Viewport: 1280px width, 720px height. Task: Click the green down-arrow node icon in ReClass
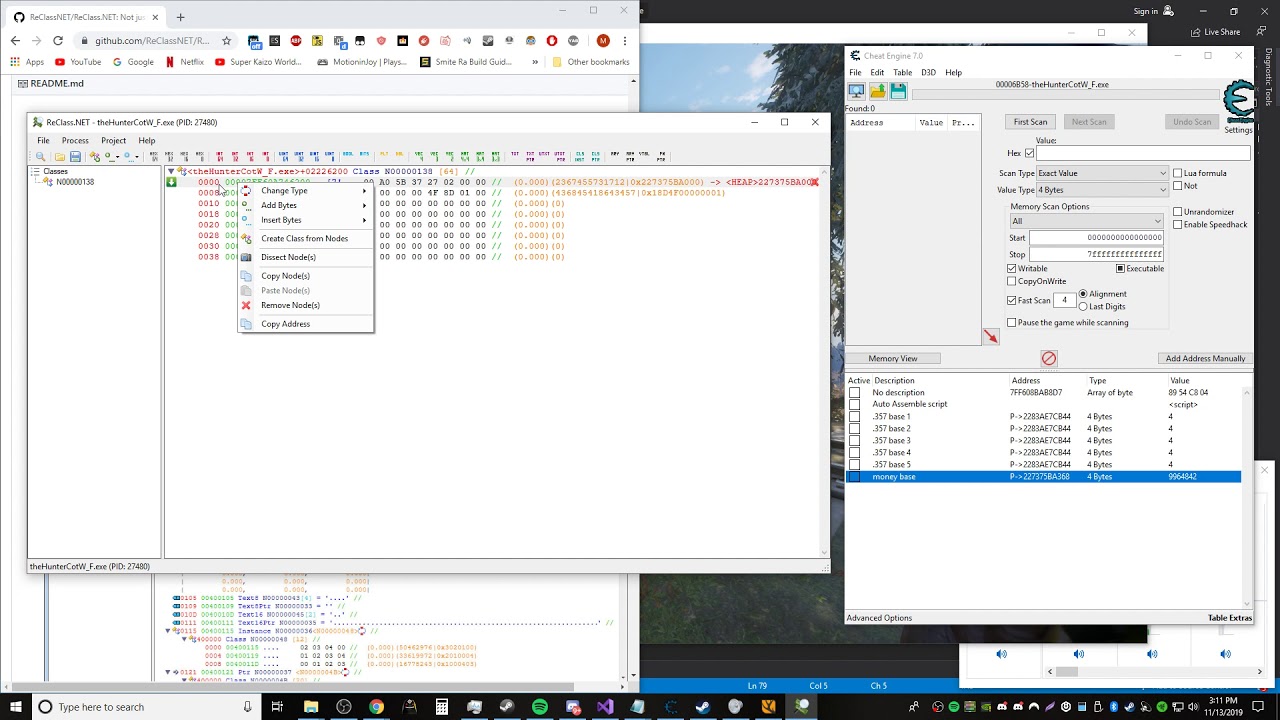[x=172, y=182]
